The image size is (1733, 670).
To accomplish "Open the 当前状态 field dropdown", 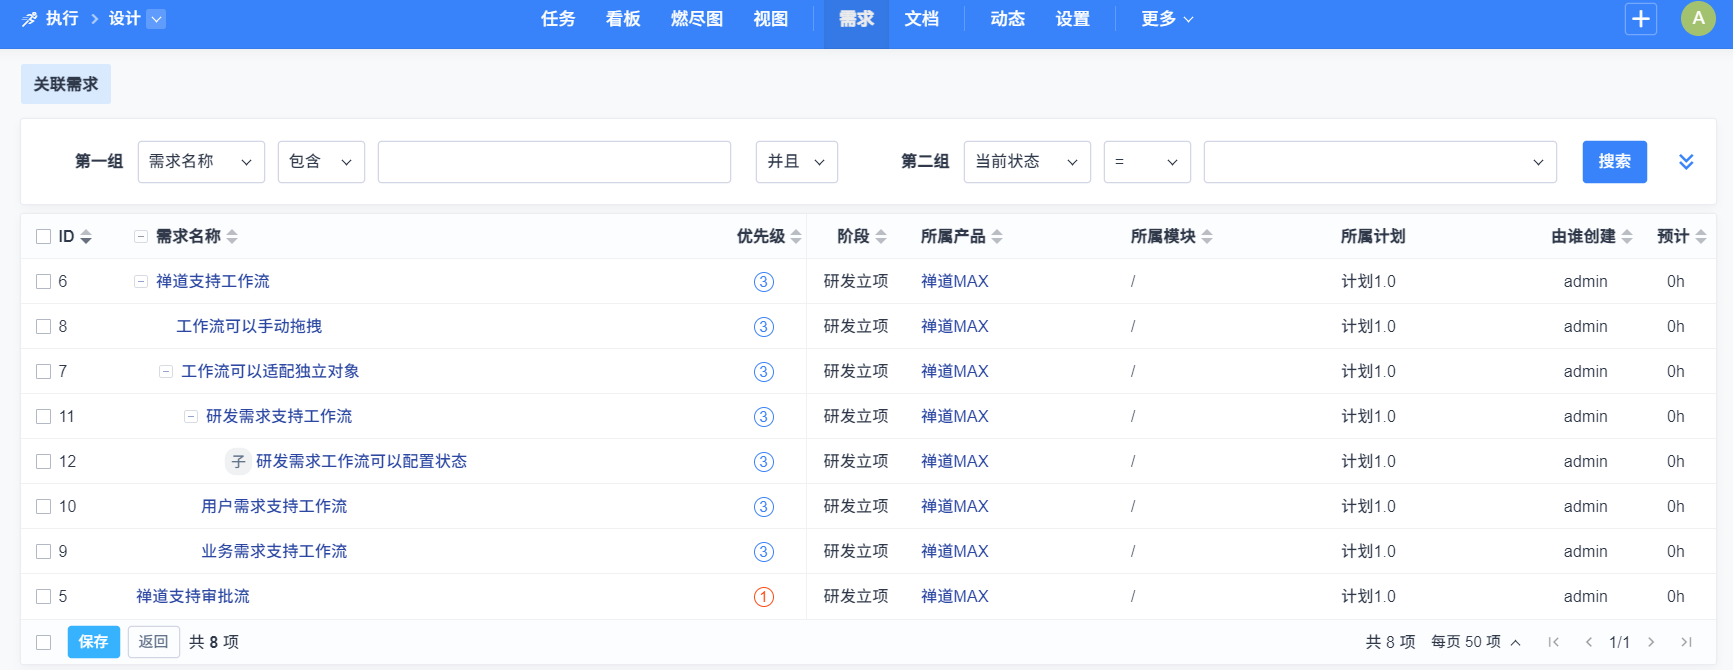I will (1026, 162).
